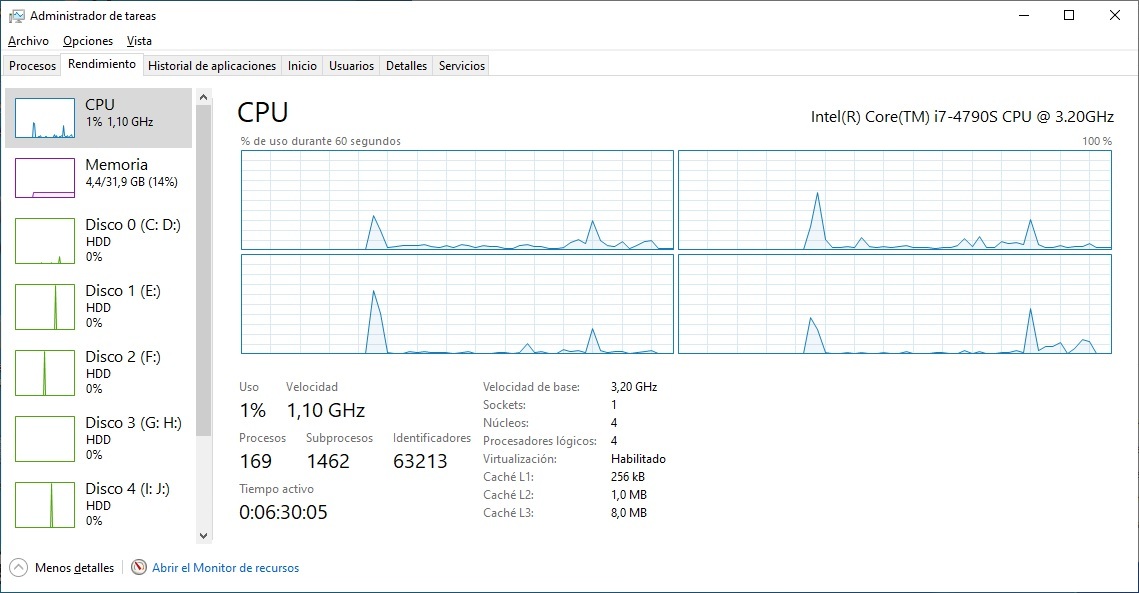
Task: Open the Abrir el Monitor de recursos link
Action: 225,568
